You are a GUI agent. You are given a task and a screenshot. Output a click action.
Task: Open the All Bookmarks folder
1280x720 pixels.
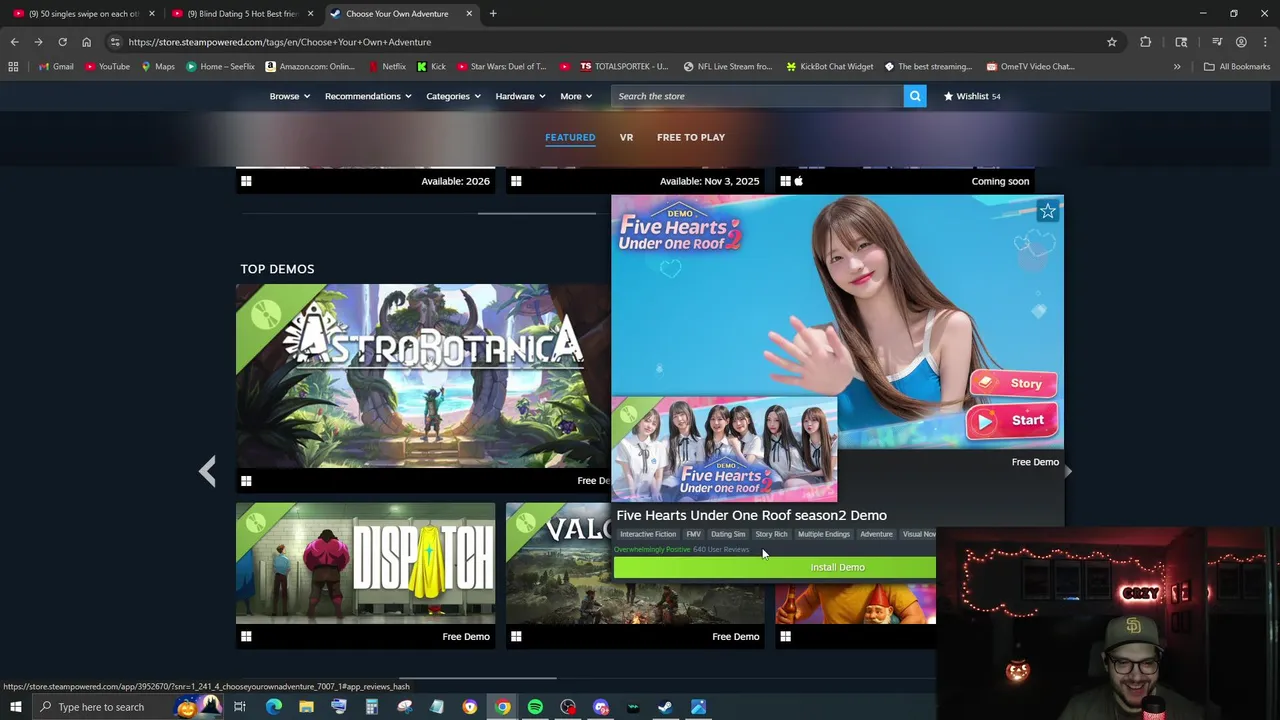click(1237, 67)
